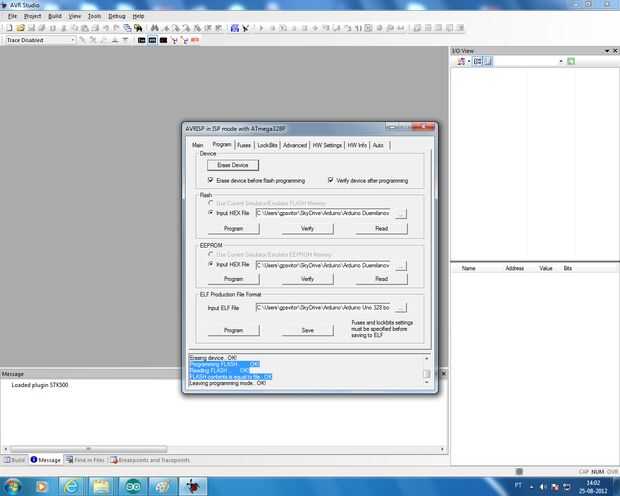Click the EEPROM HEX file path field
Image resolution: width=620 pixels, height=496 pixels.
coord(324,265)
